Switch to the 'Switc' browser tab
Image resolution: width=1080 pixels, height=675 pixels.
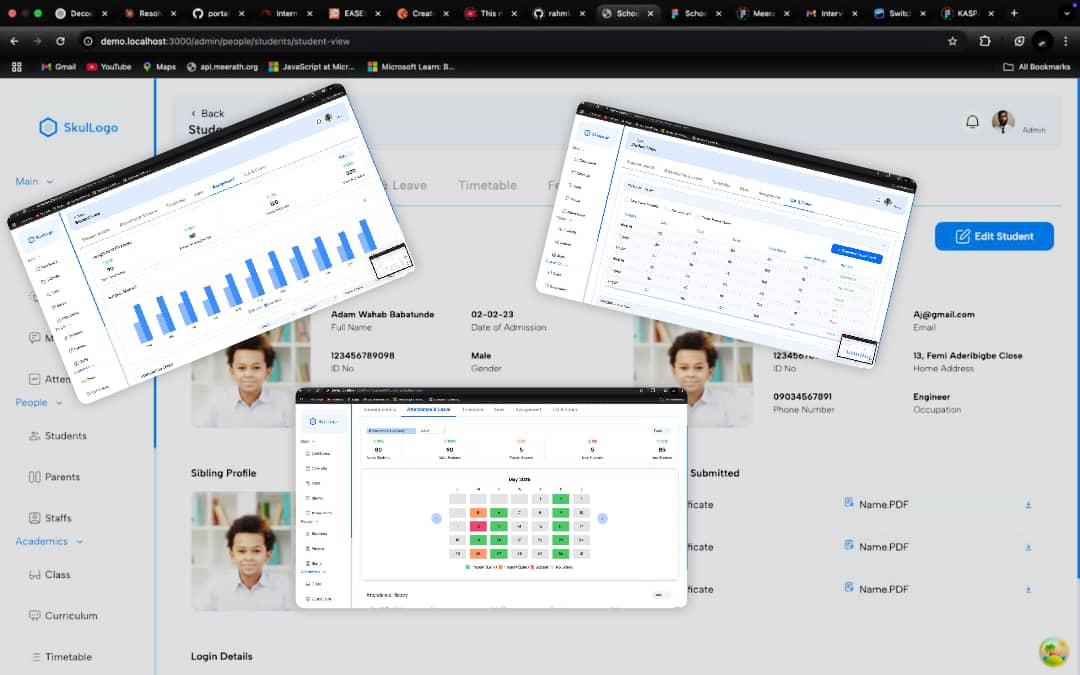899,13
